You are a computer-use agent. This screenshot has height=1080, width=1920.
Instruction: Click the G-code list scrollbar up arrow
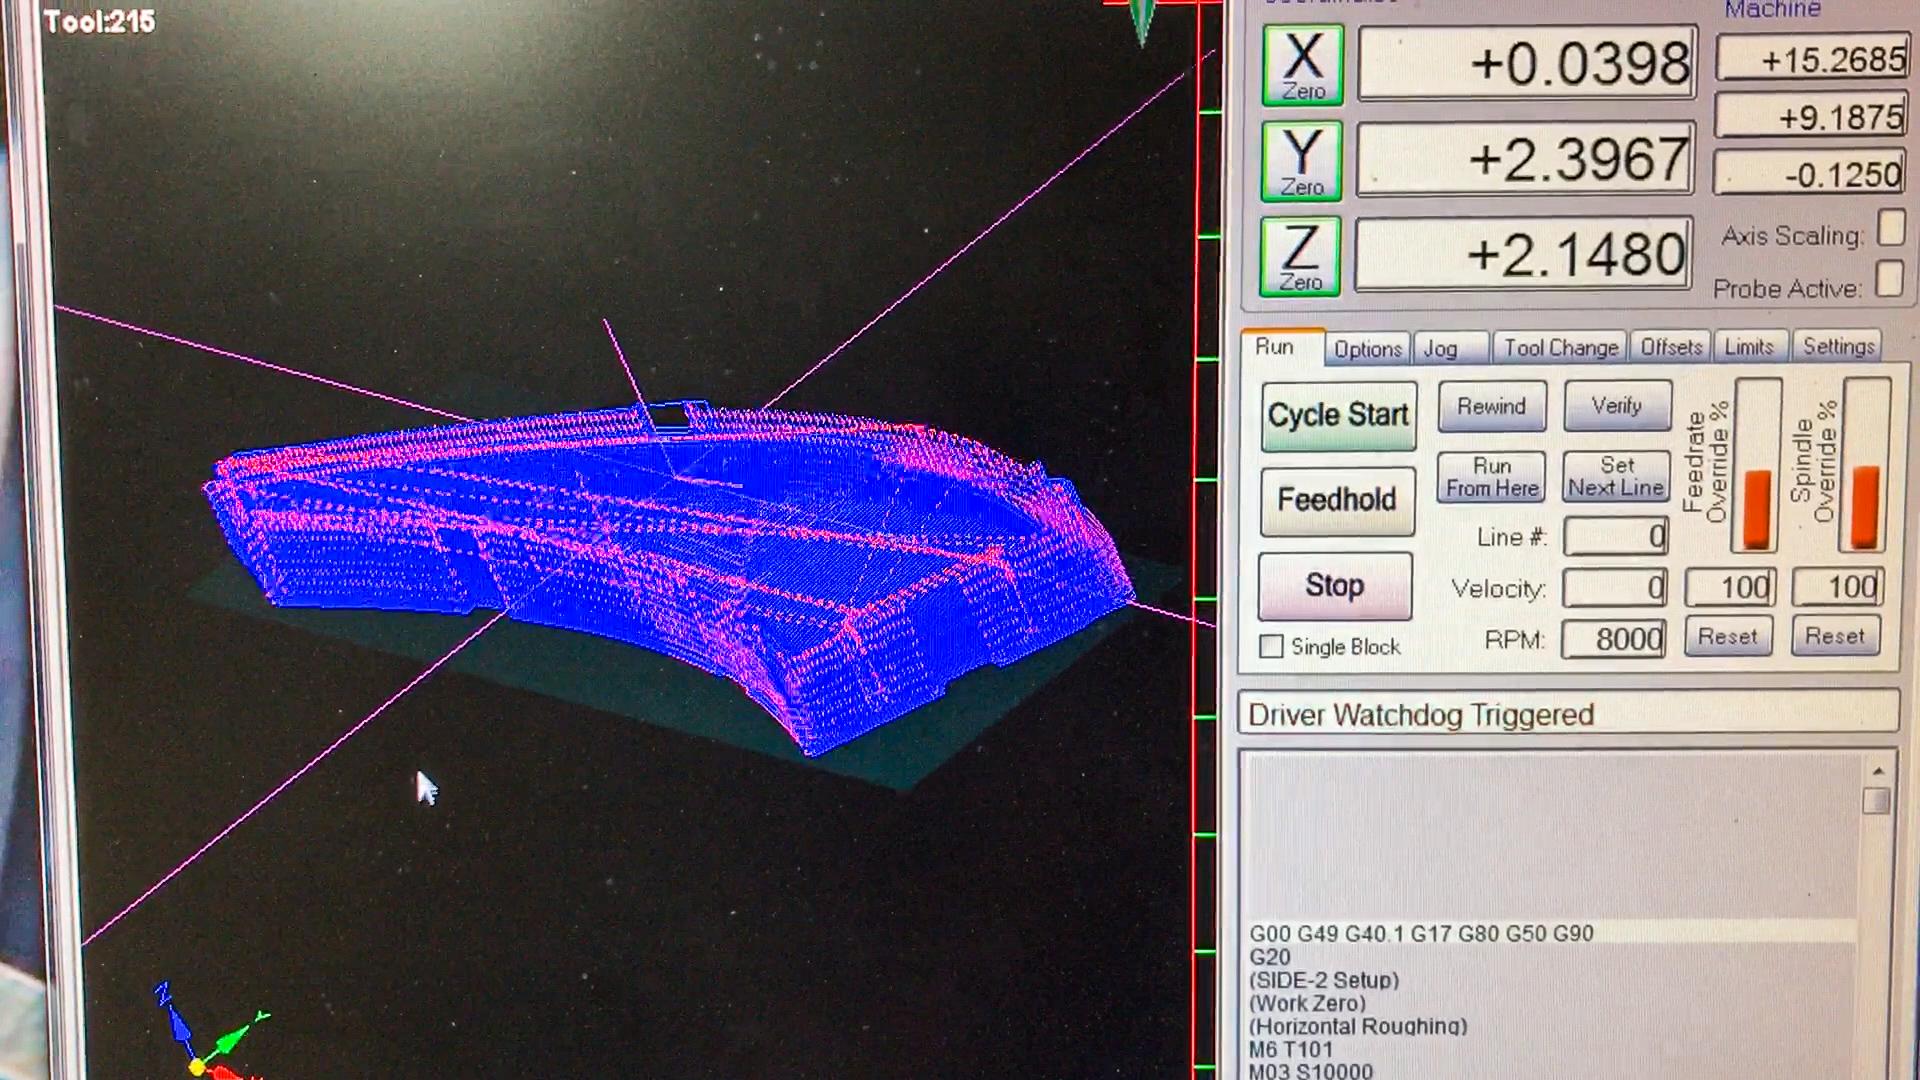(1877, 771)
